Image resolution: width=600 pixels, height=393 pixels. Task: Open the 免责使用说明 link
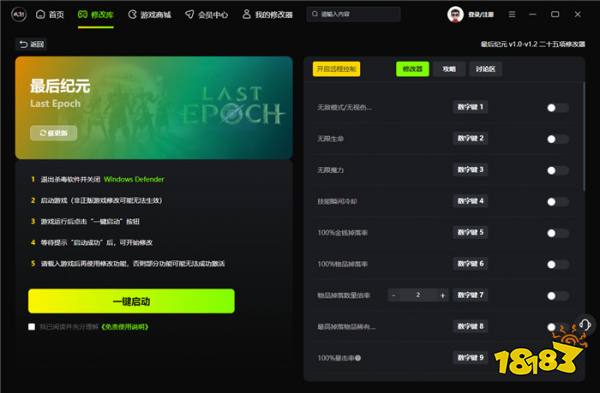point(125,327)
